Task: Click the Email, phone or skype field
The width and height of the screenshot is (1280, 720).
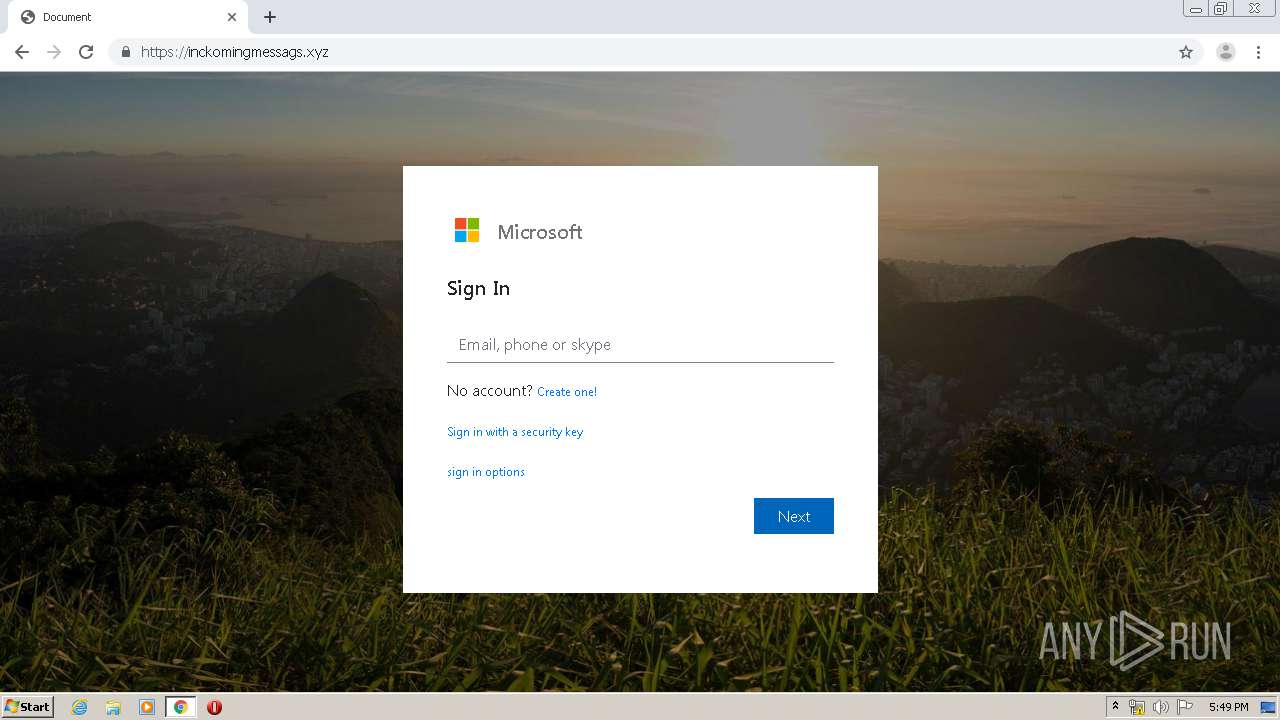Action: [x=640, y=345]
